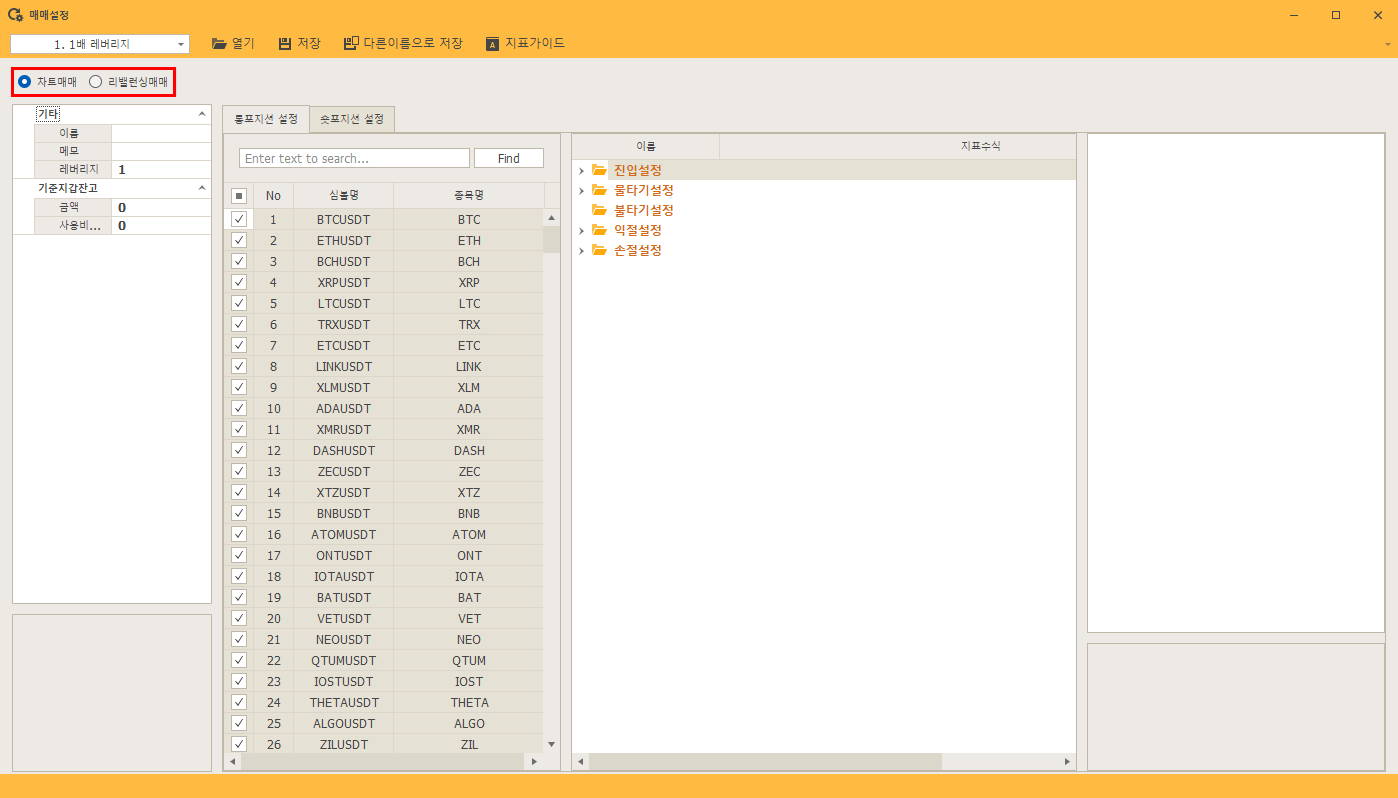Viewport: 1398px width, 798px height.
Task: Click the XMR name cell
Action: pyautogui.click(x=469, y=429)
